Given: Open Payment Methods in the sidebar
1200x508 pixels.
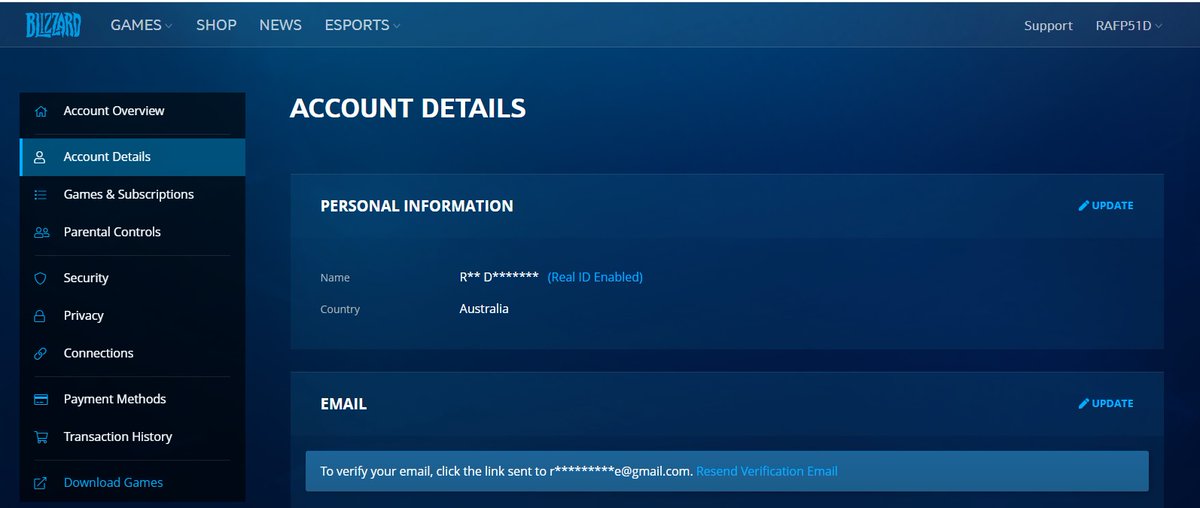Looking at the screenshot, I should (132, 399).
